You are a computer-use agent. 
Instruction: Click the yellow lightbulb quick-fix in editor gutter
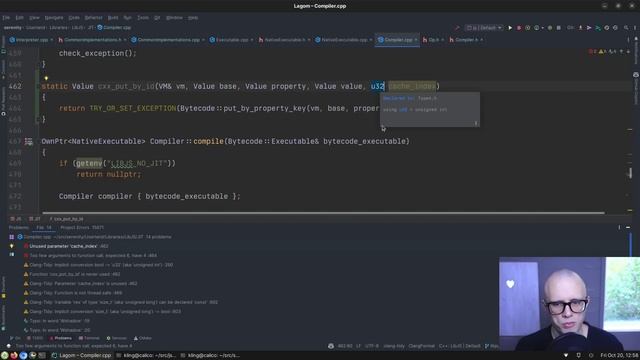click(x=46, y=78)
